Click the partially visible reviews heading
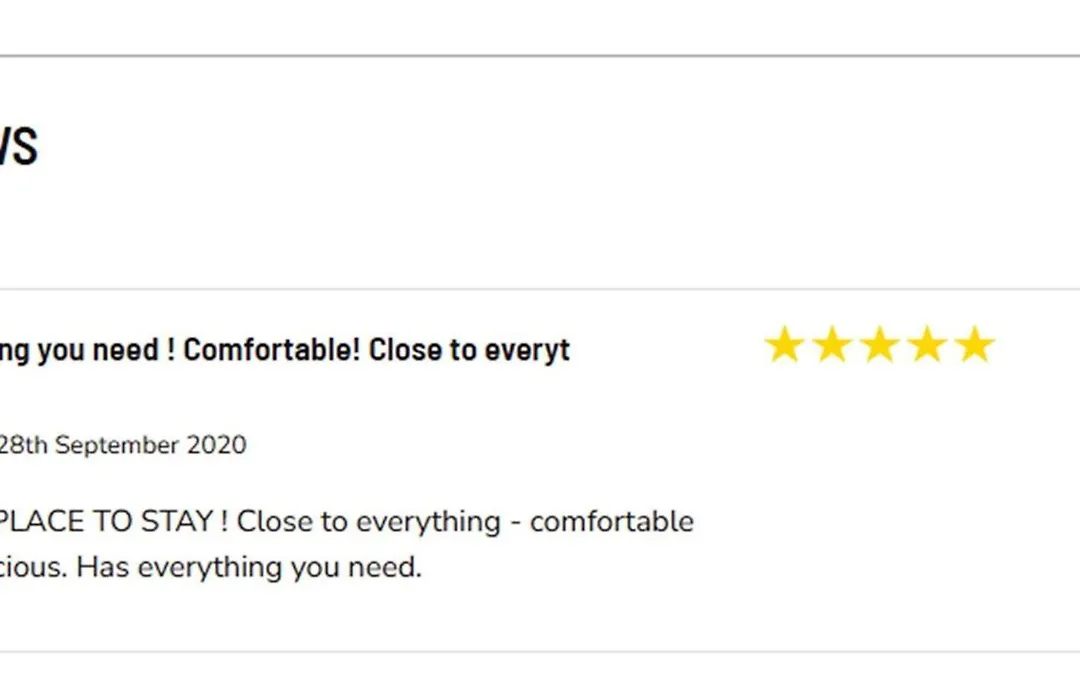The image size is (1080, 700). click(18, 147)
